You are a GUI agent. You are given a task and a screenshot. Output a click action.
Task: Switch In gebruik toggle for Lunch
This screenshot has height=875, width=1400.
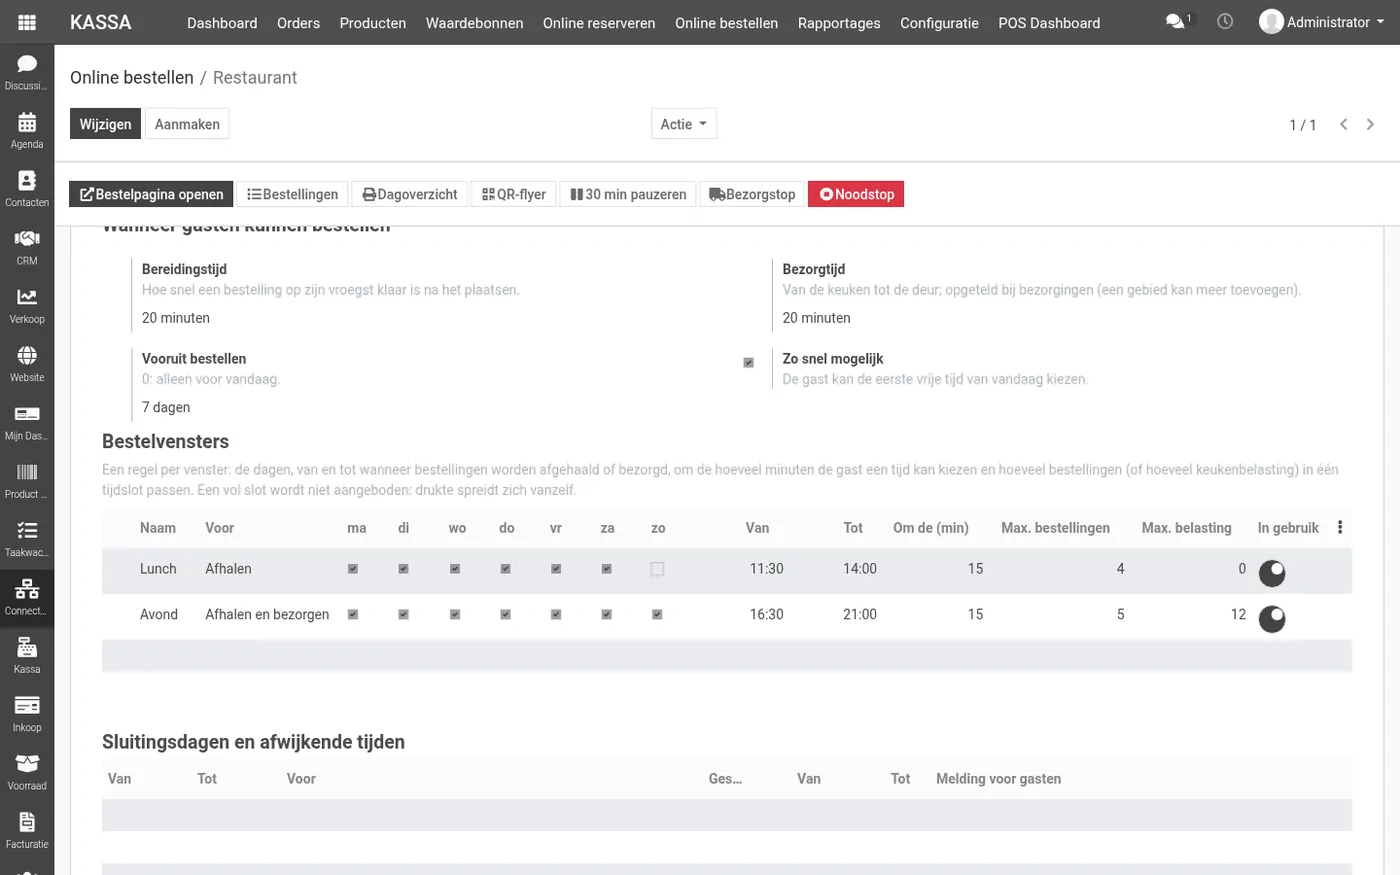pyautogui.click(x=1271, y=572)
